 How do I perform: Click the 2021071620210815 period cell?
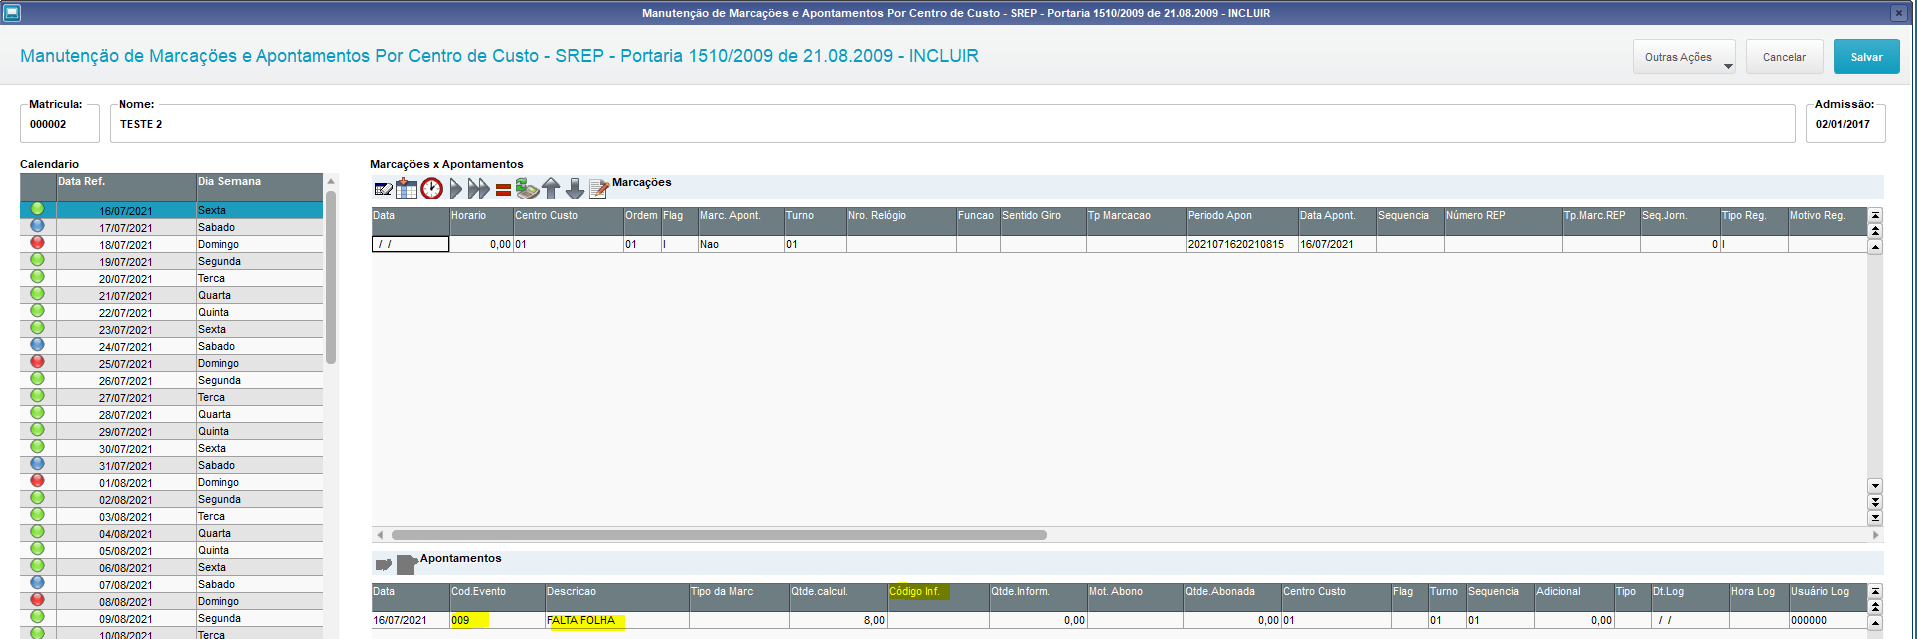tap(1242, 244)
